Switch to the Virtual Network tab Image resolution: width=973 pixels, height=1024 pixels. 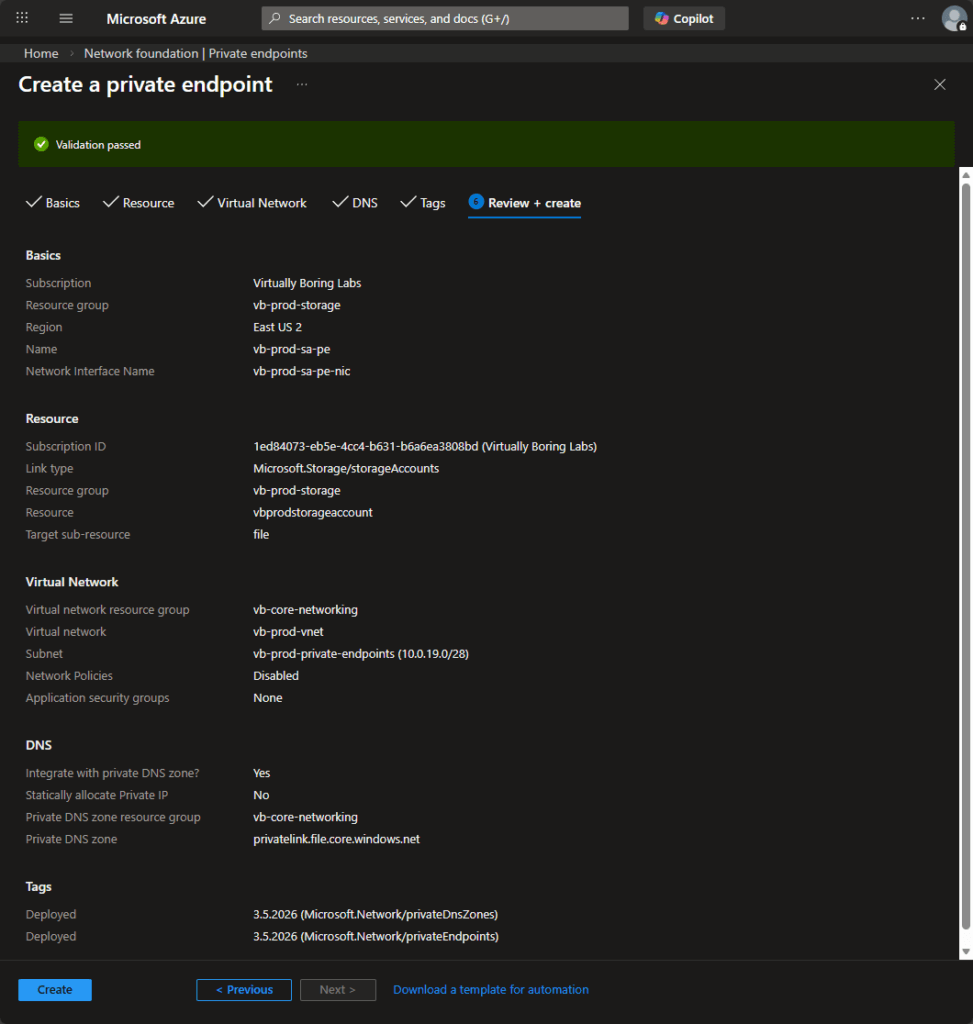(x=252, y=203)
